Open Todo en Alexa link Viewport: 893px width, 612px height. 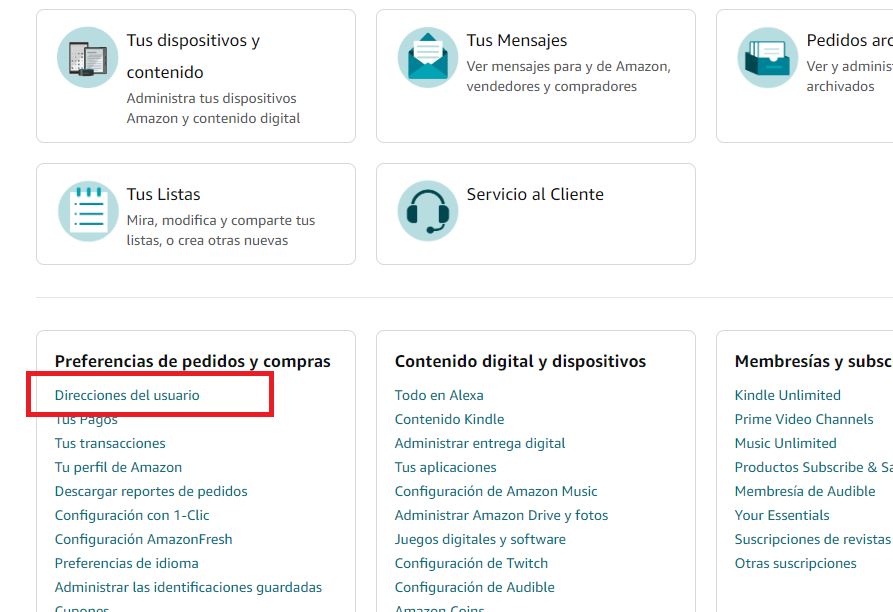pos(439,395)
